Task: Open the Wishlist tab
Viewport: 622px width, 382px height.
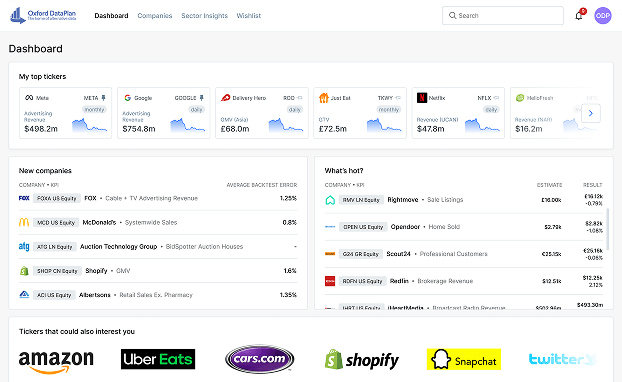Action: tap(249, 16)
